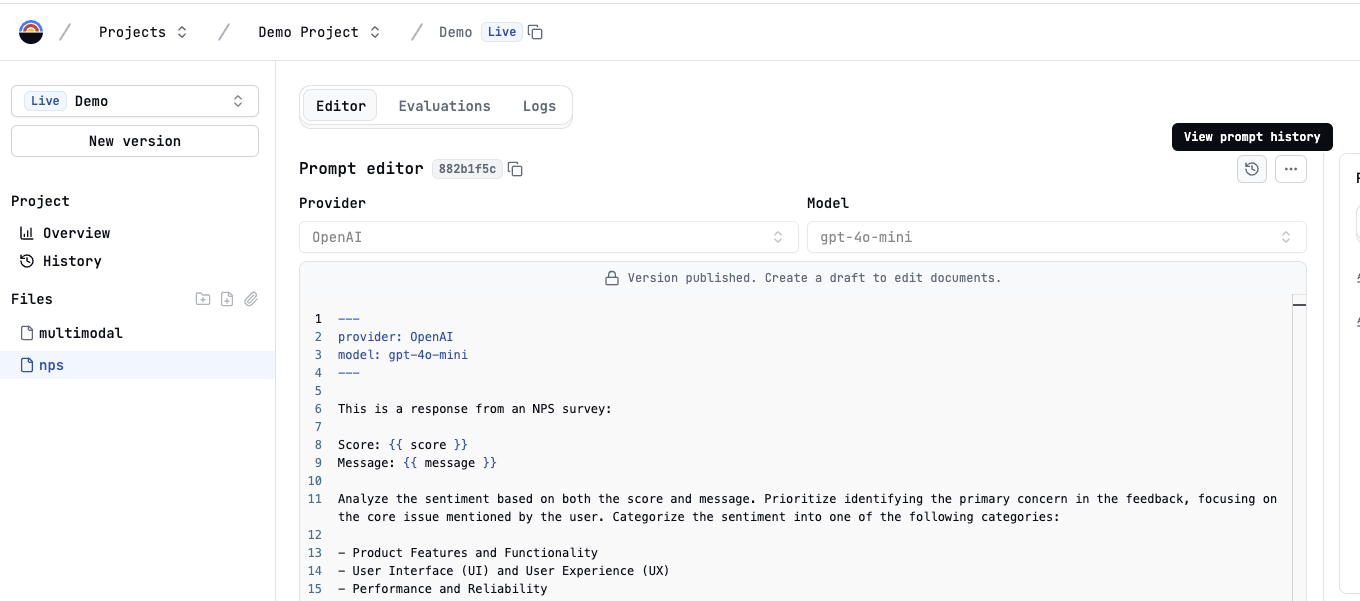The width and height of the screenshot is (1360, 601).
Task: Switch to the Logs tab
Action: pos(539,106)
